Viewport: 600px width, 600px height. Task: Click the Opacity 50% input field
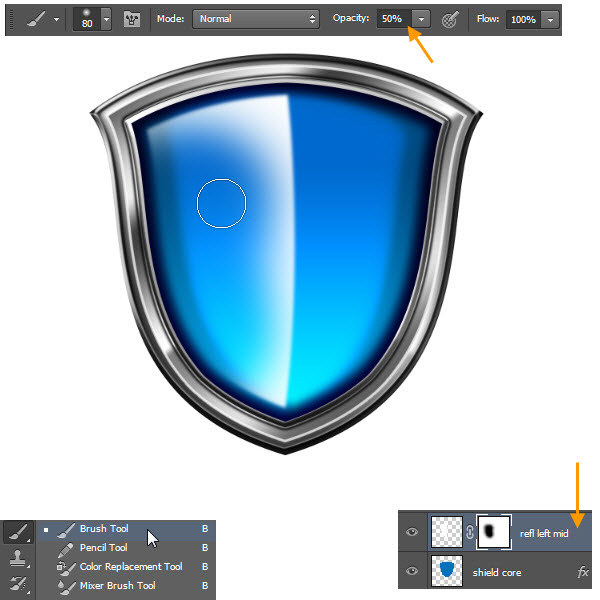392,19
